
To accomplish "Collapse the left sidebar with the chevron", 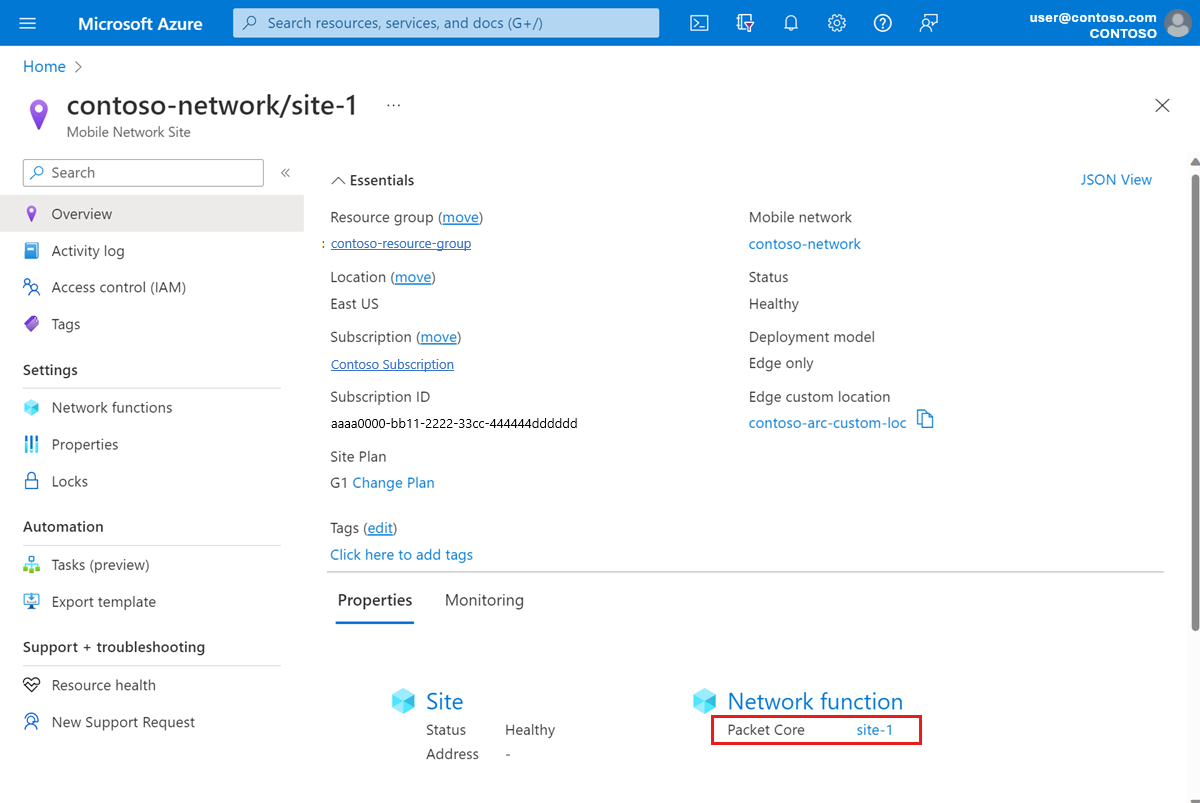I will (x=285, y=172).
